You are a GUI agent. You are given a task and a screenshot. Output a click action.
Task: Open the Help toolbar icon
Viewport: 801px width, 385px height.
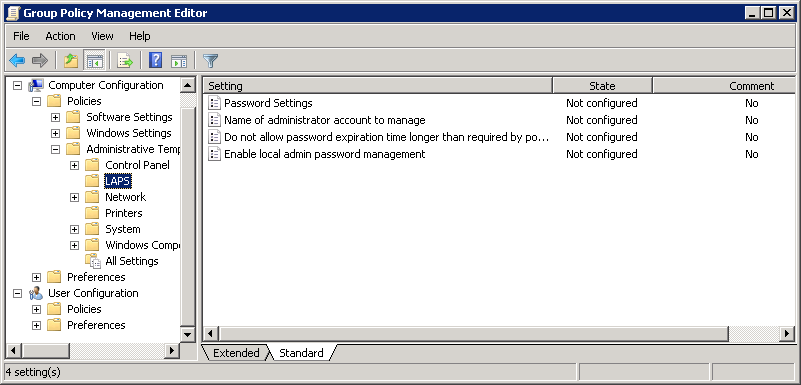click(155, 61)
